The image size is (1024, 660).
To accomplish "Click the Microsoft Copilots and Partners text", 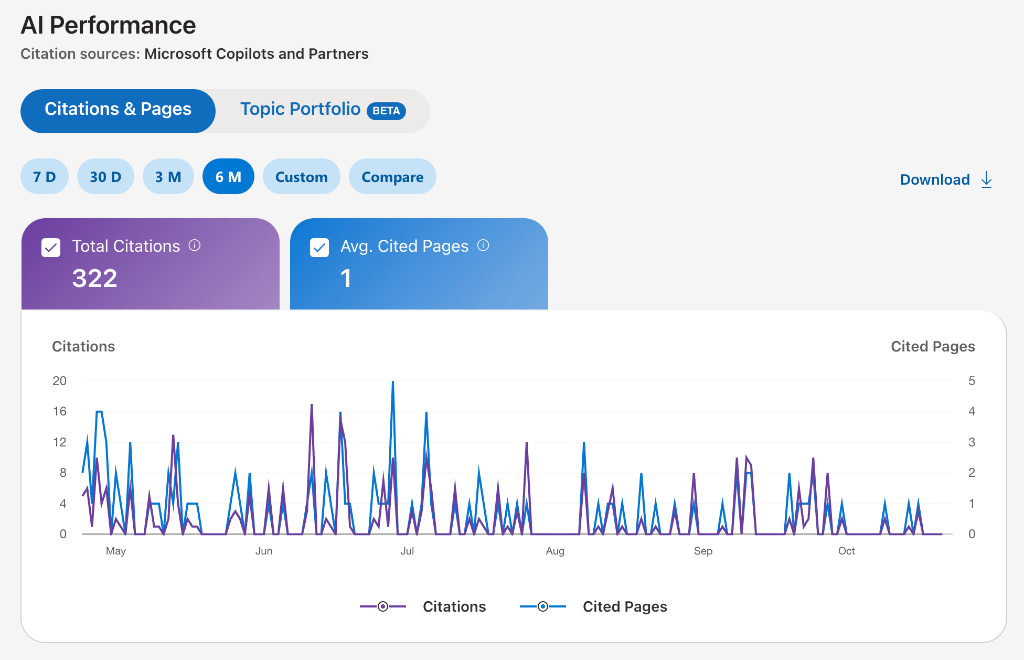I will [x=256, y=54].
